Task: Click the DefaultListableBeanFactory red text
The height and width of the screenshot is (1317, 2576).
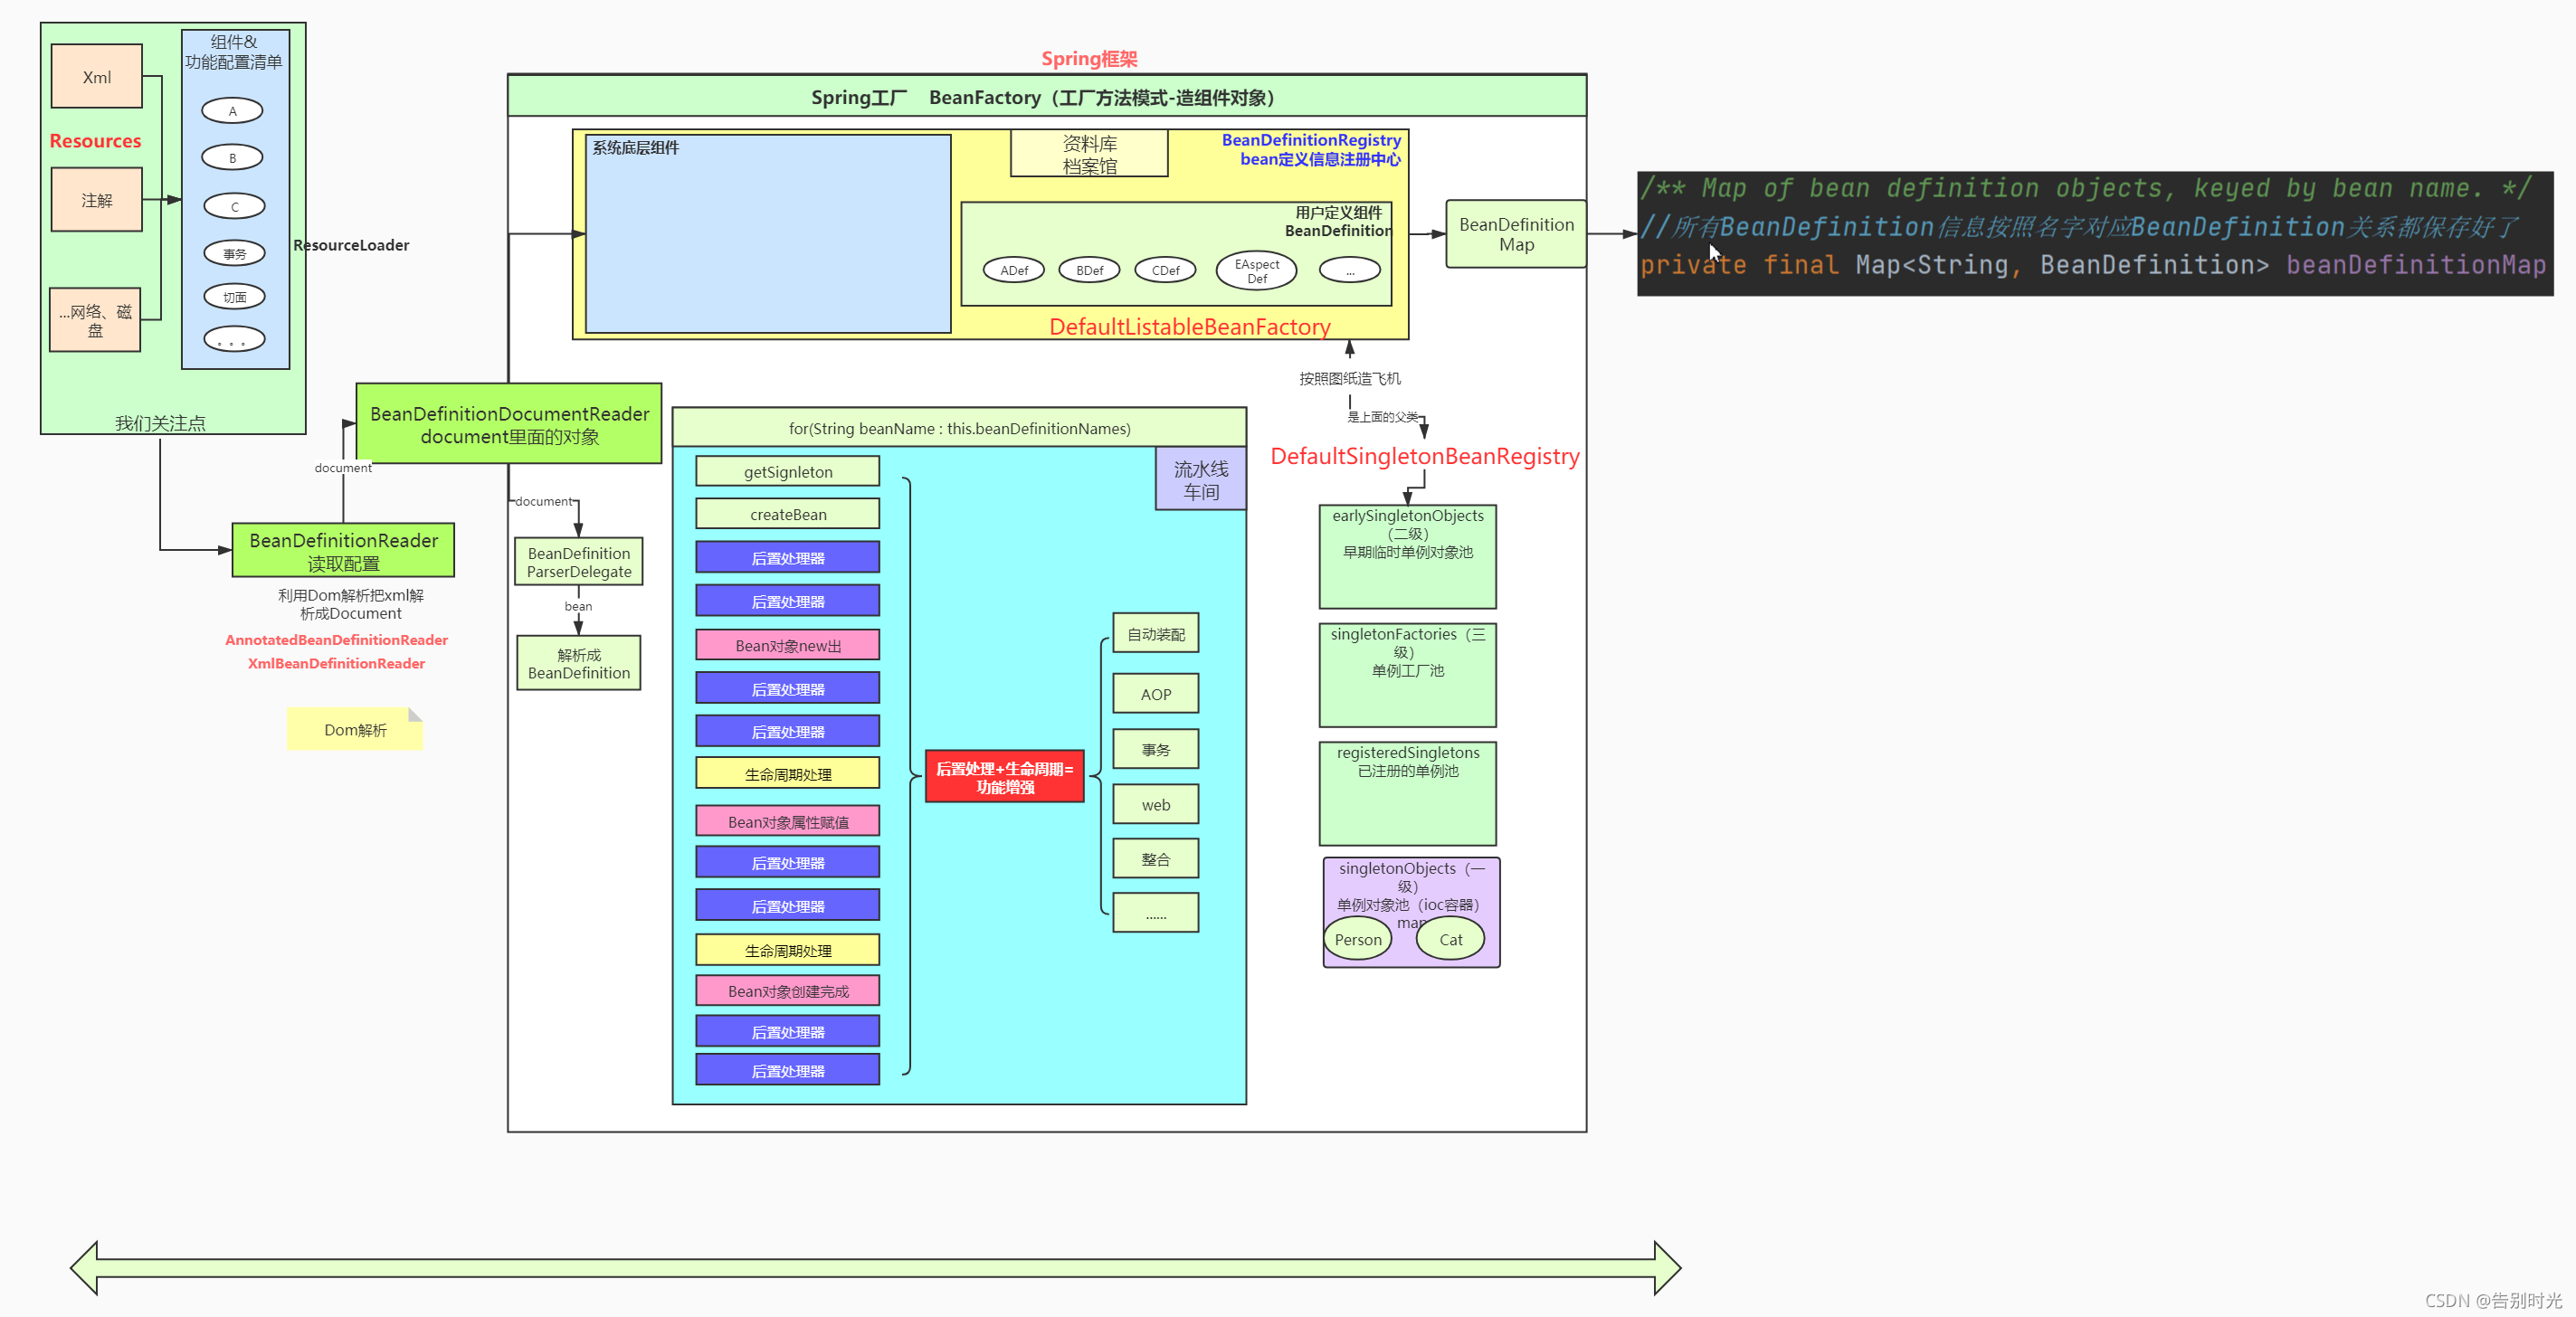Action: [x=1189, y=327]
